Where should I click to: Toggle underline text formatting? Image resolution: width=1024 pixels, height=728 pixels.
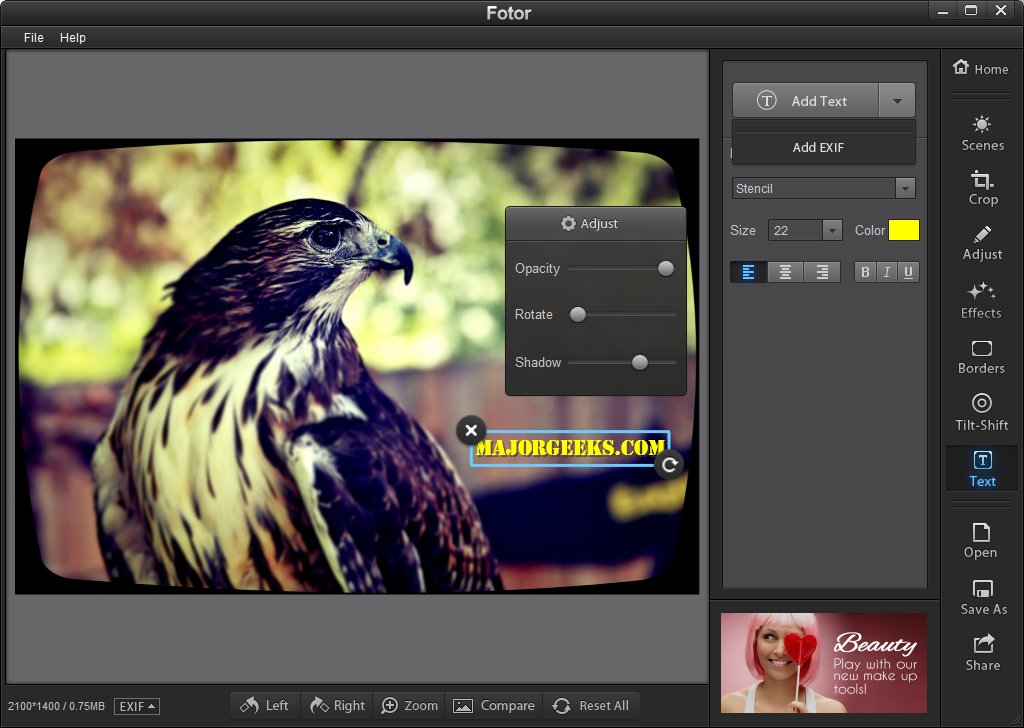click(x=908, y=272)
